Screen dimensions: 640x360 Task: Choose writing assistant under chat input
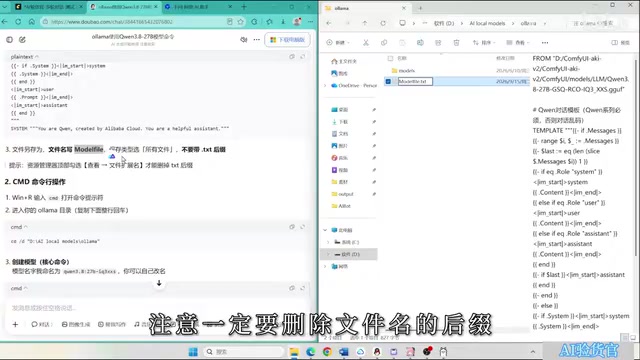pos(112,324)
